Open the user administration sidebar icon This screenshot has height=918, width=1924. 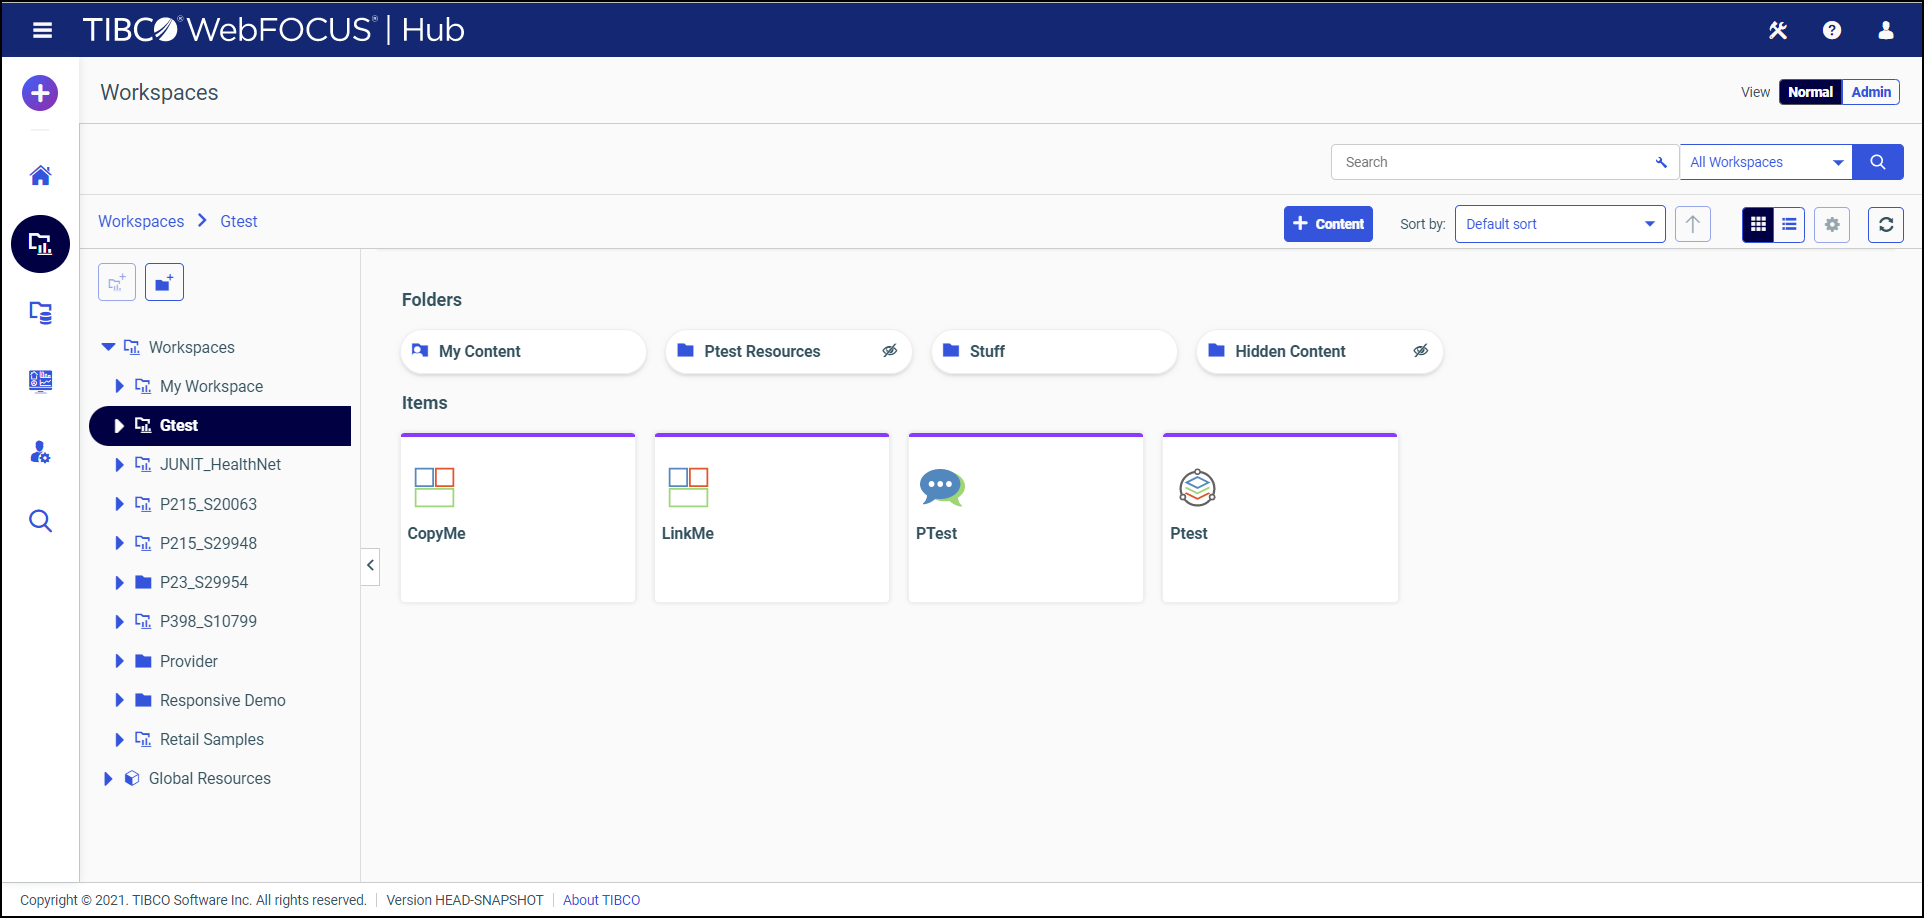40,452
